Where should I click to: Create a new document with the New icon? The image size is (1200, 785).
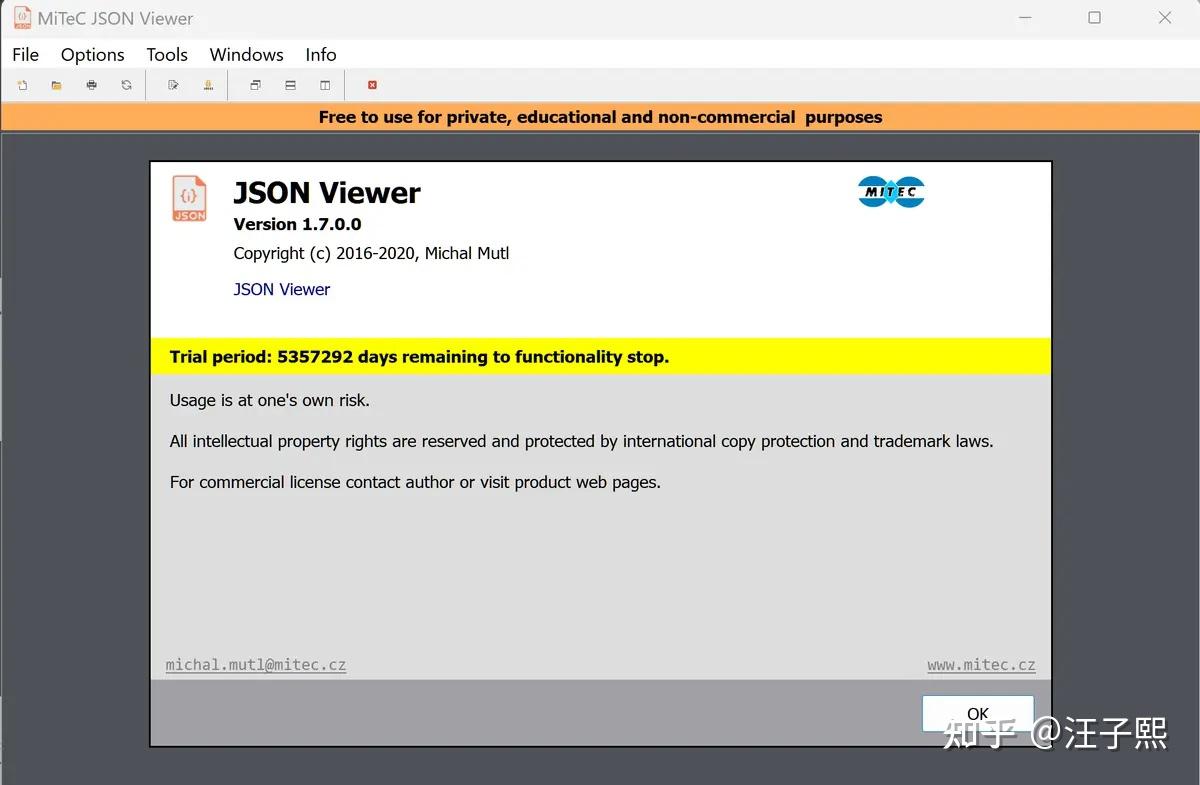(x=21, y=85)
